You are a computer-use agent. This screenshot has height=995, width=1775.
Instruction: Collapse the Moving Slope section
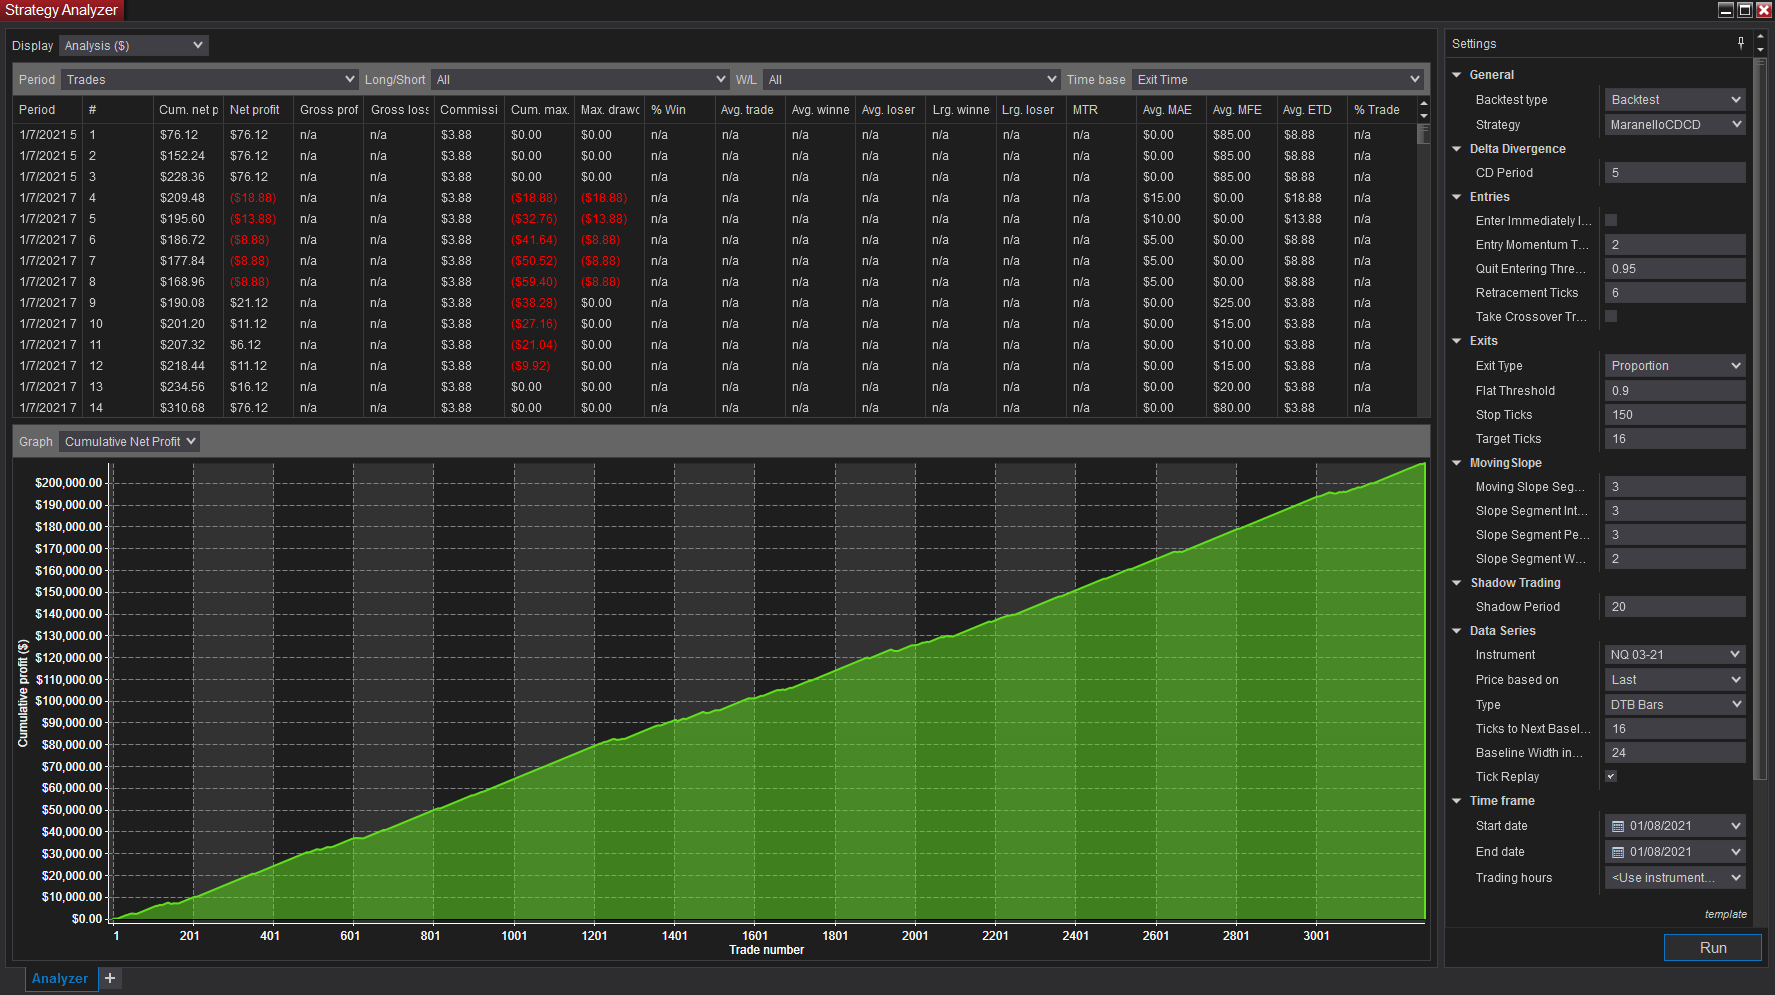[x=1457, y=463]
